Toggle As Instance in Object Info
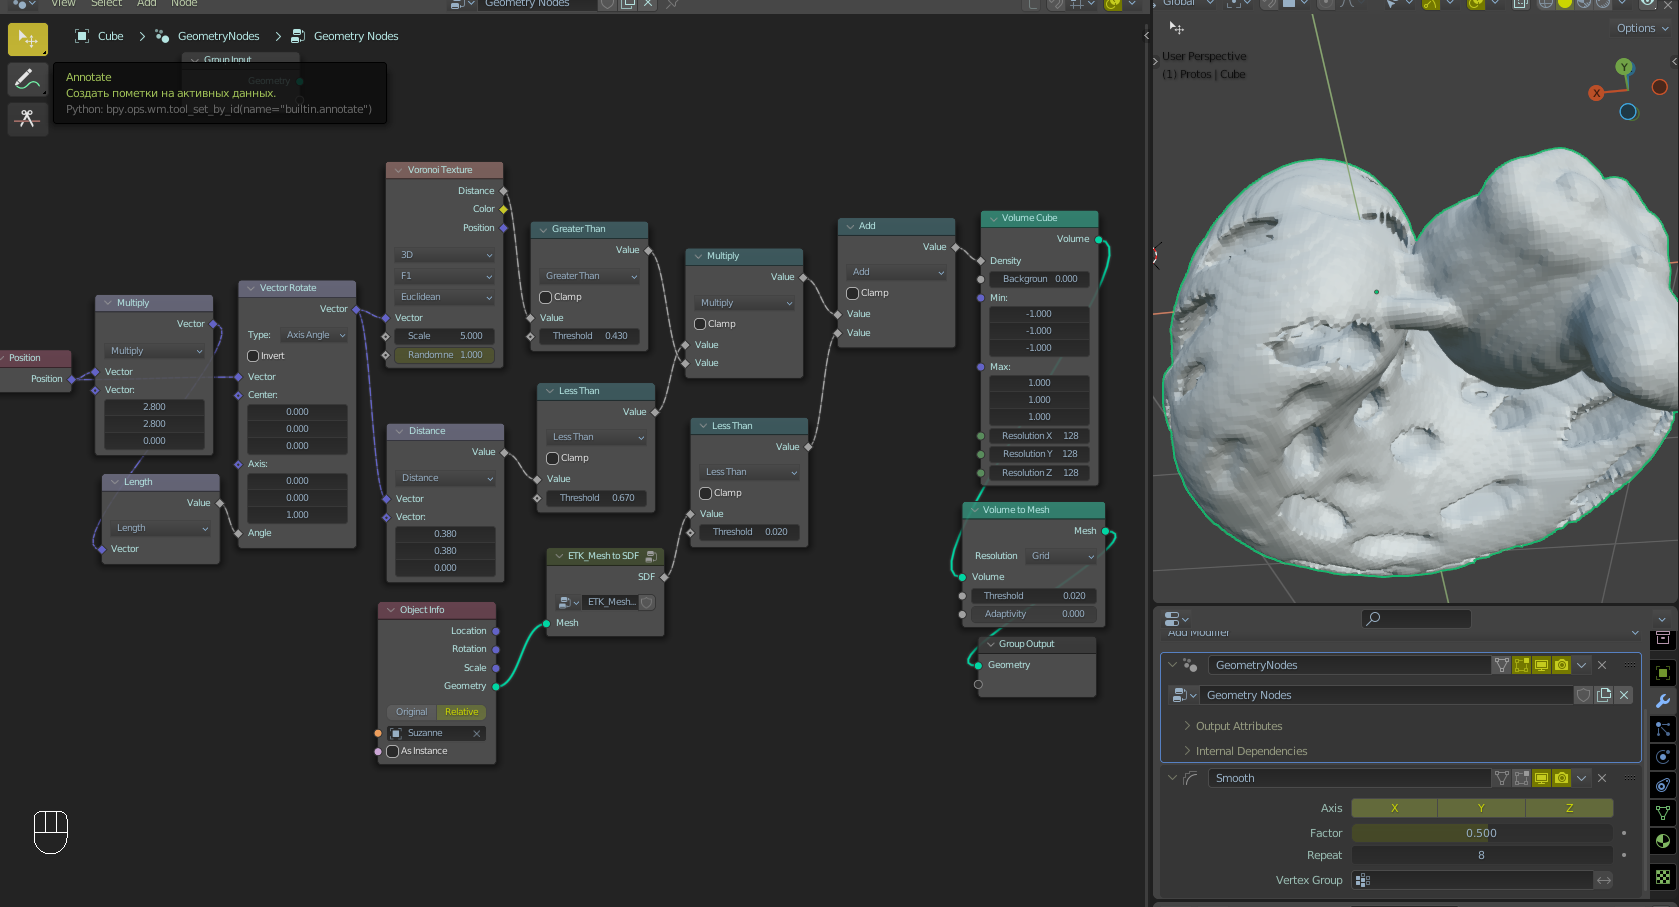Image resolution: width=1679 pixels, height=907 pixels. [x=393, y=751]
